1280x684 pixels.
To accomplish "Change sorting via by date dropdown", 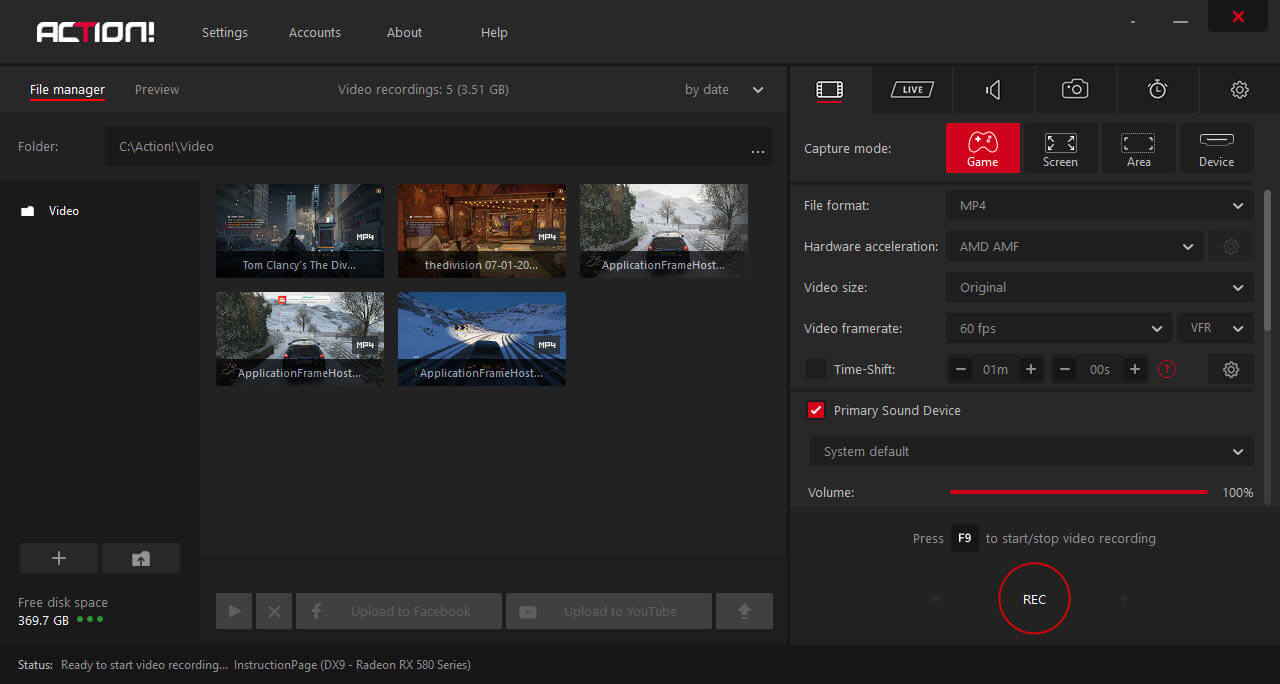I will [724, 90].
